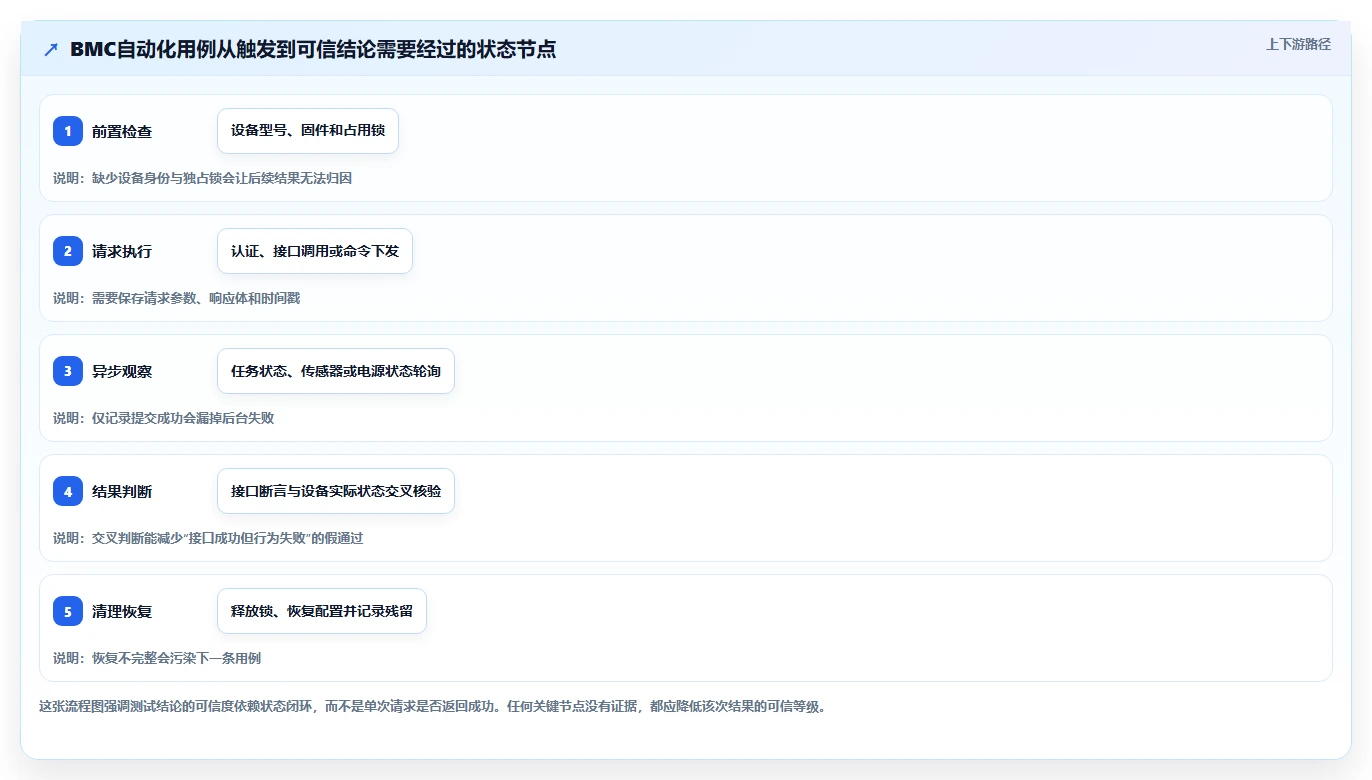Open the 接口断言与设备实际状态交叉核验 chip
This screenshot has height=780, width=1372.
click(x=336, y=491)
